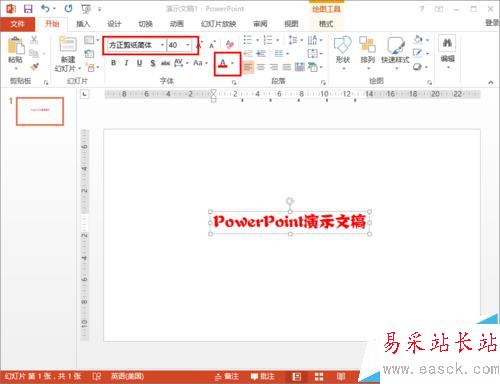Click the Slide Sorter view button

(319, 377)
